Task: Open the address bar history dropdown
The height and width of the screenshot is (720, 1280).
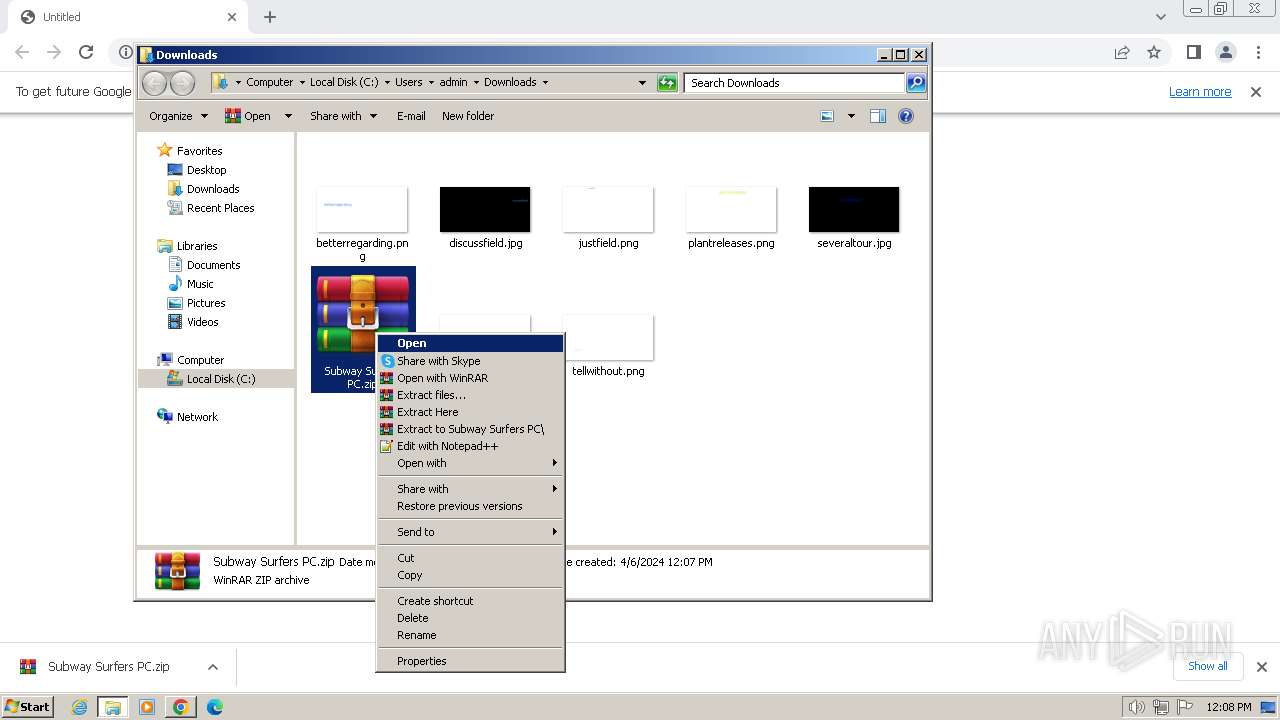Action: click(x=642, y=83)
